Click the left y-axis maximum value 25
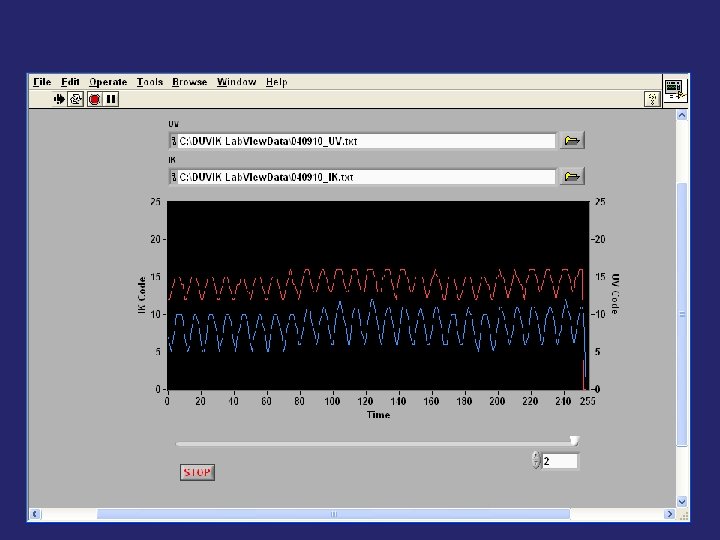Image resolution: width=720 pixels, height=540 pixels. tap(156, 202)
